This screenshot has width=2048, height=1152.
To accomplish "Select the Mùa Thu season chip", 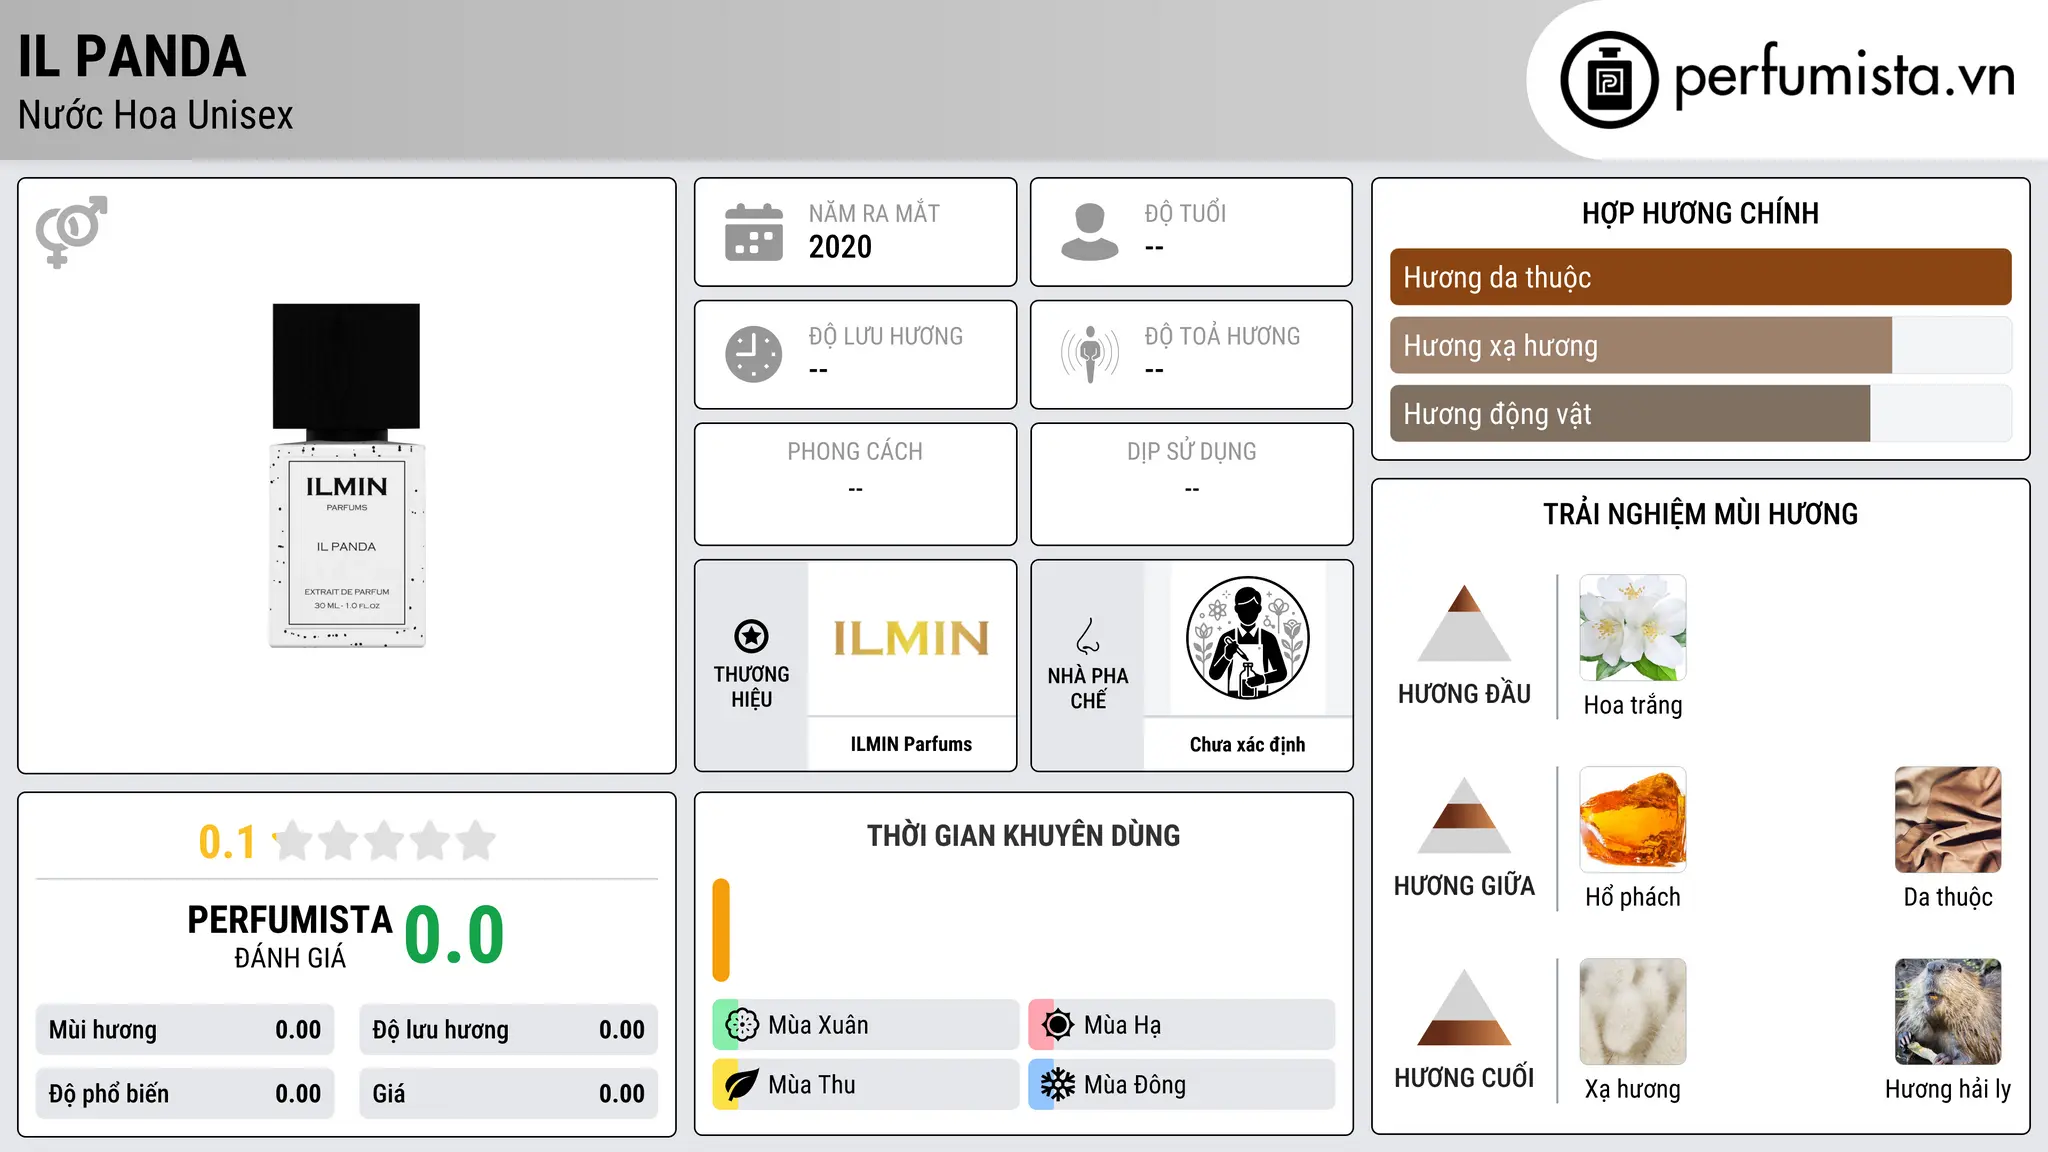I will point(865,1085).
